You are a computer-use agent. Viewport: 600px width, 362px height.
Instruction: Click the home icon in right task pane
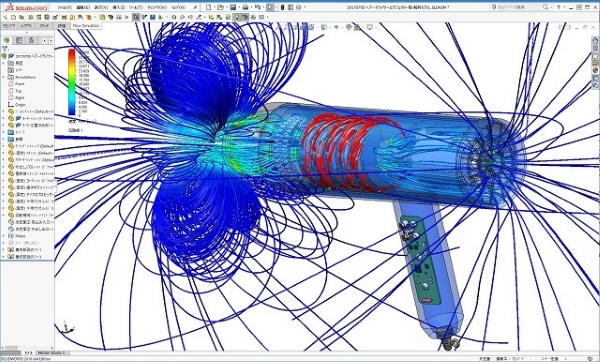pyautogui.click(x=595, y=40)
